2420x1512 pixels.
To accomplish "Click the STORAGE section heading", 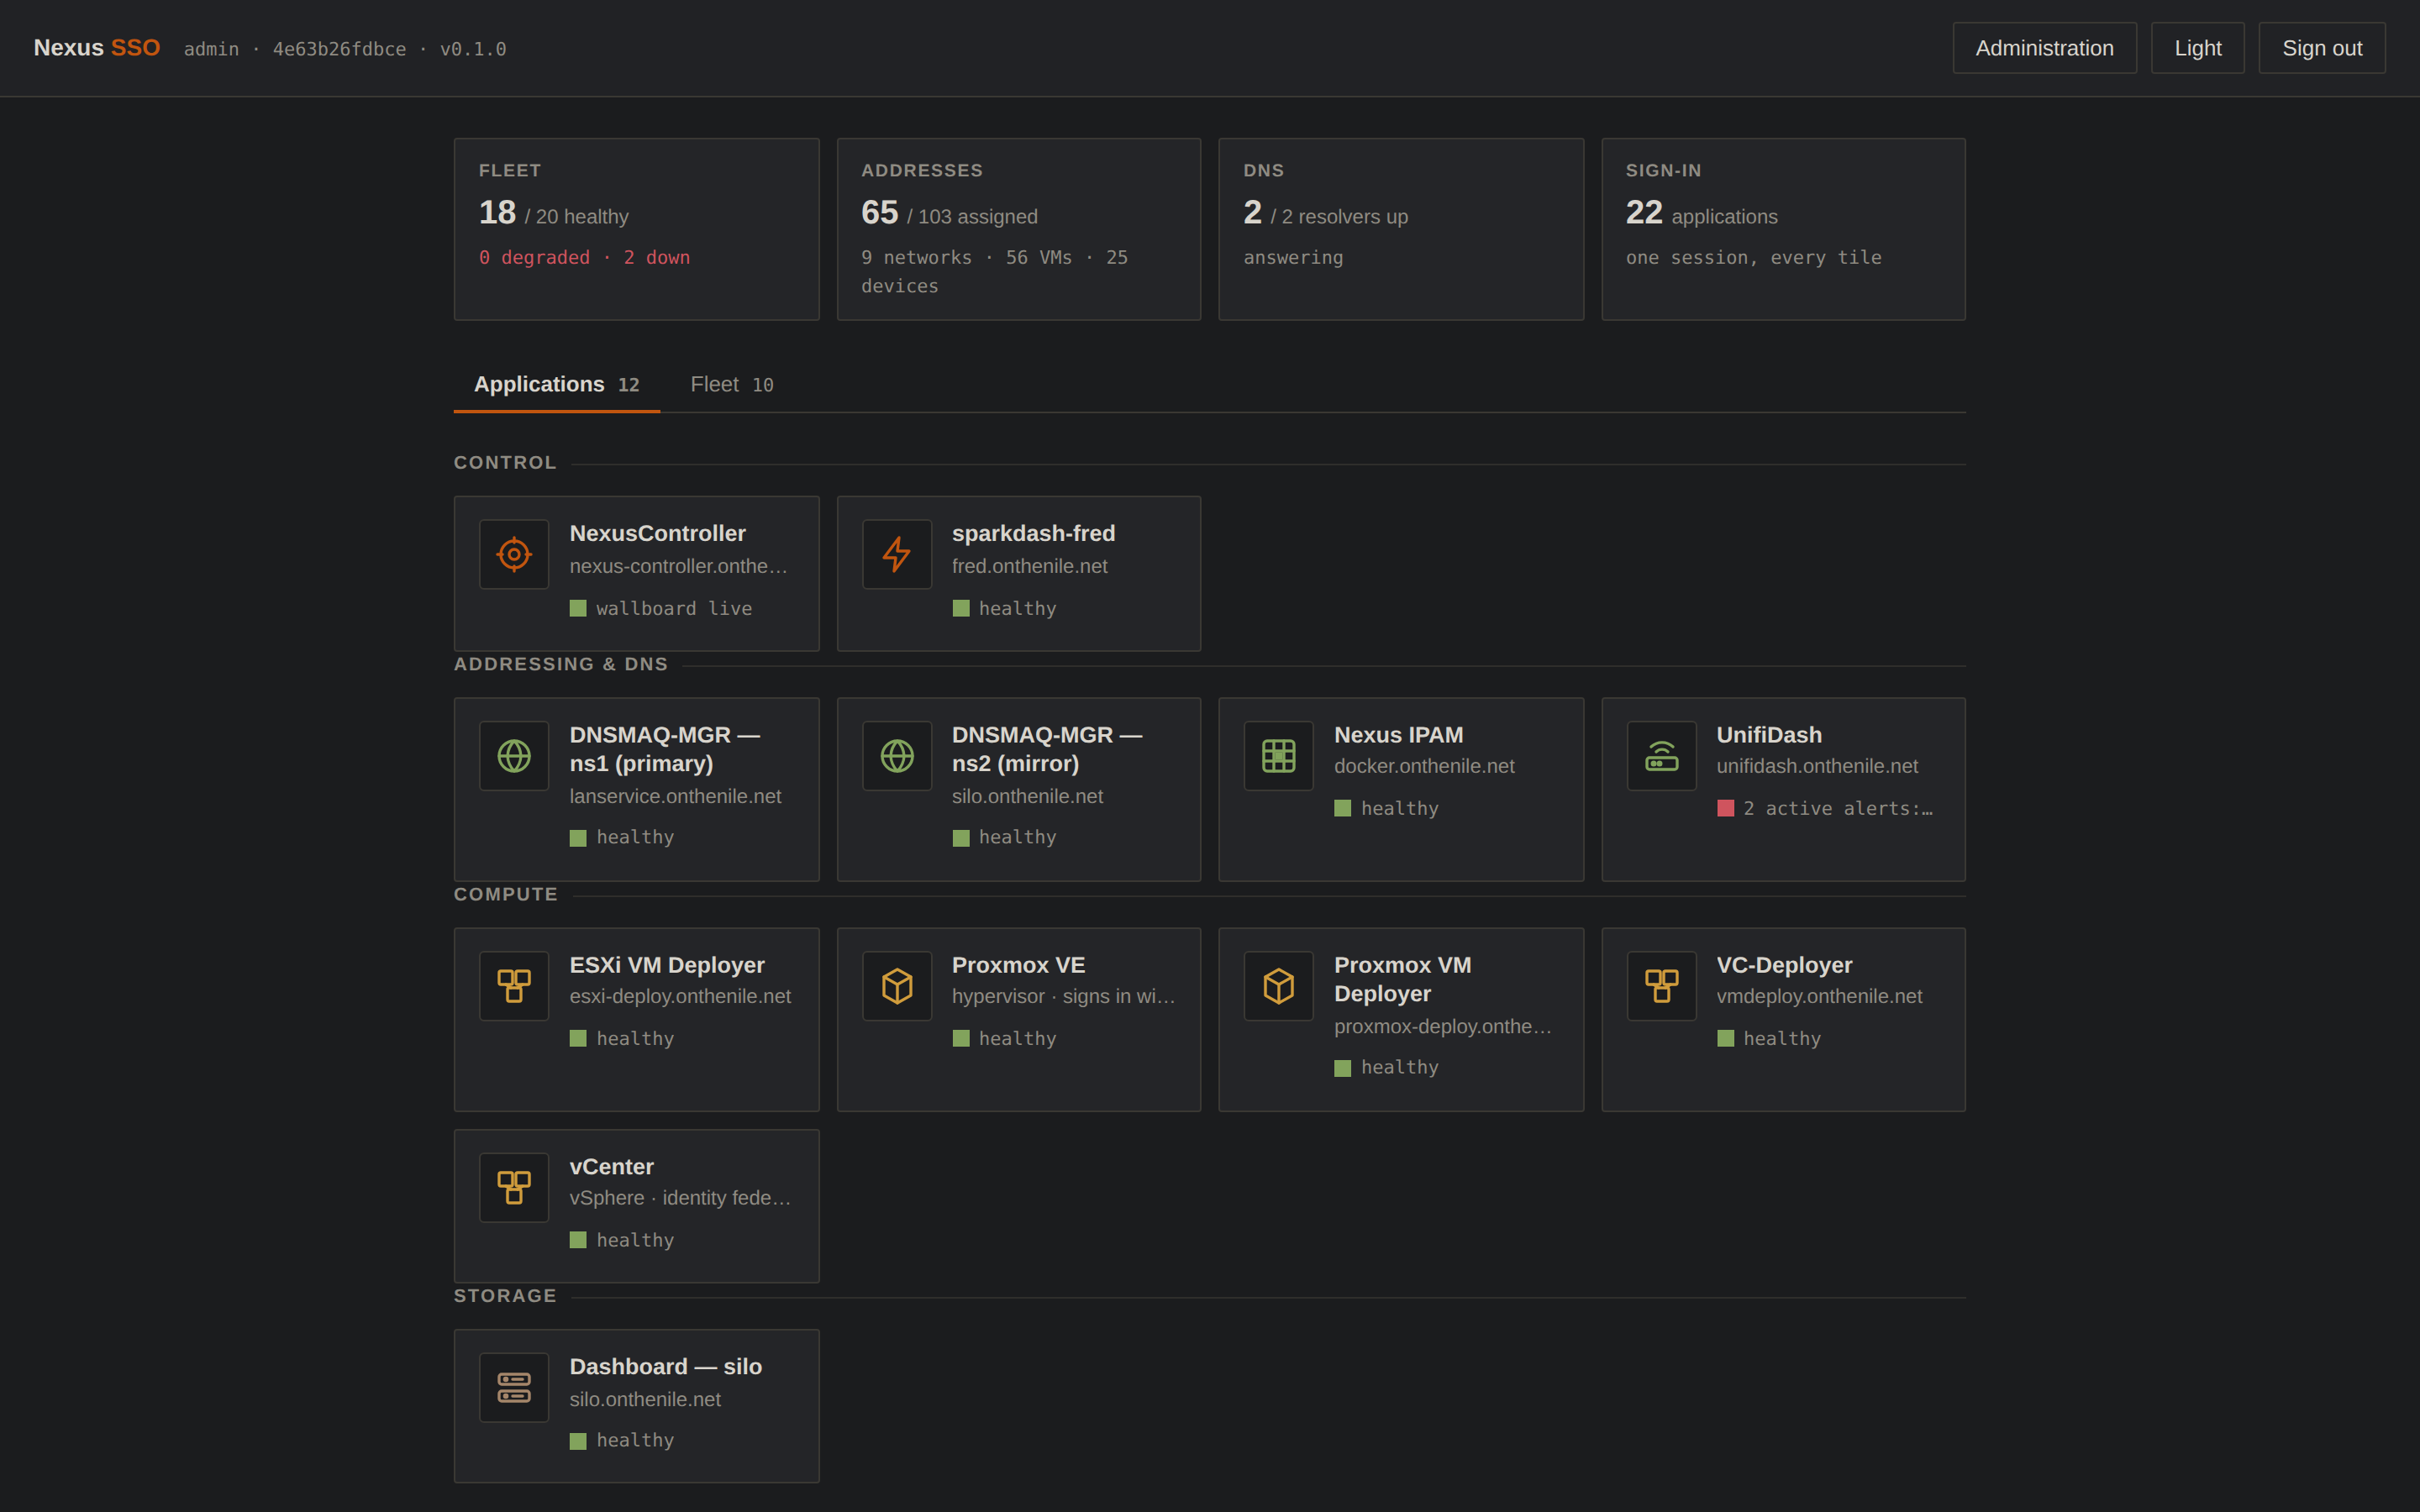I will click(x=505, y=1296).
